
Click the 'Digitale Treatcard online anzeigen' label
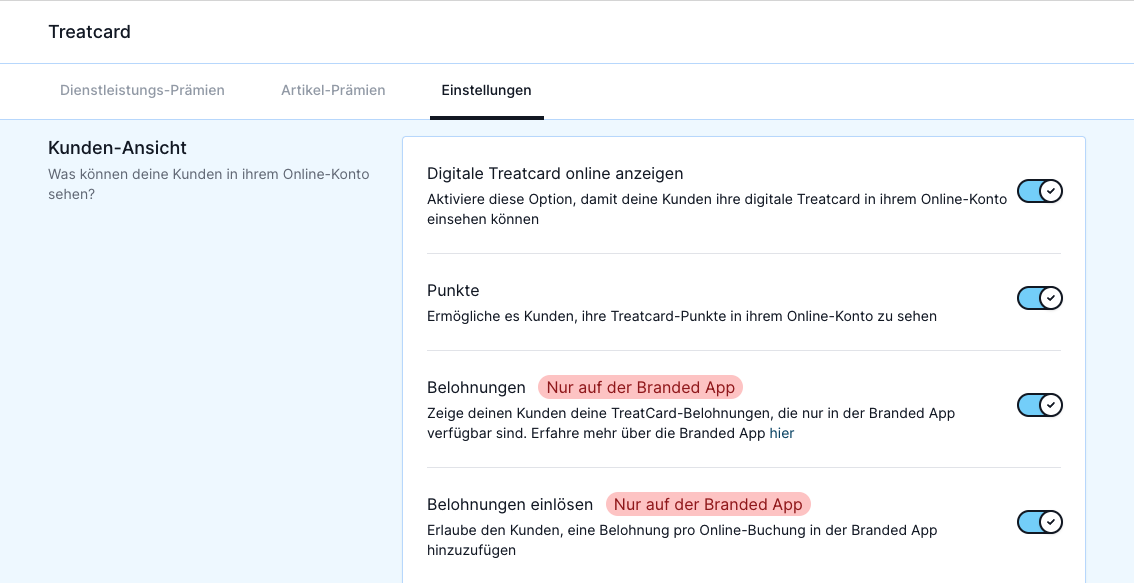pyautogui.click(x=555, y=174)
